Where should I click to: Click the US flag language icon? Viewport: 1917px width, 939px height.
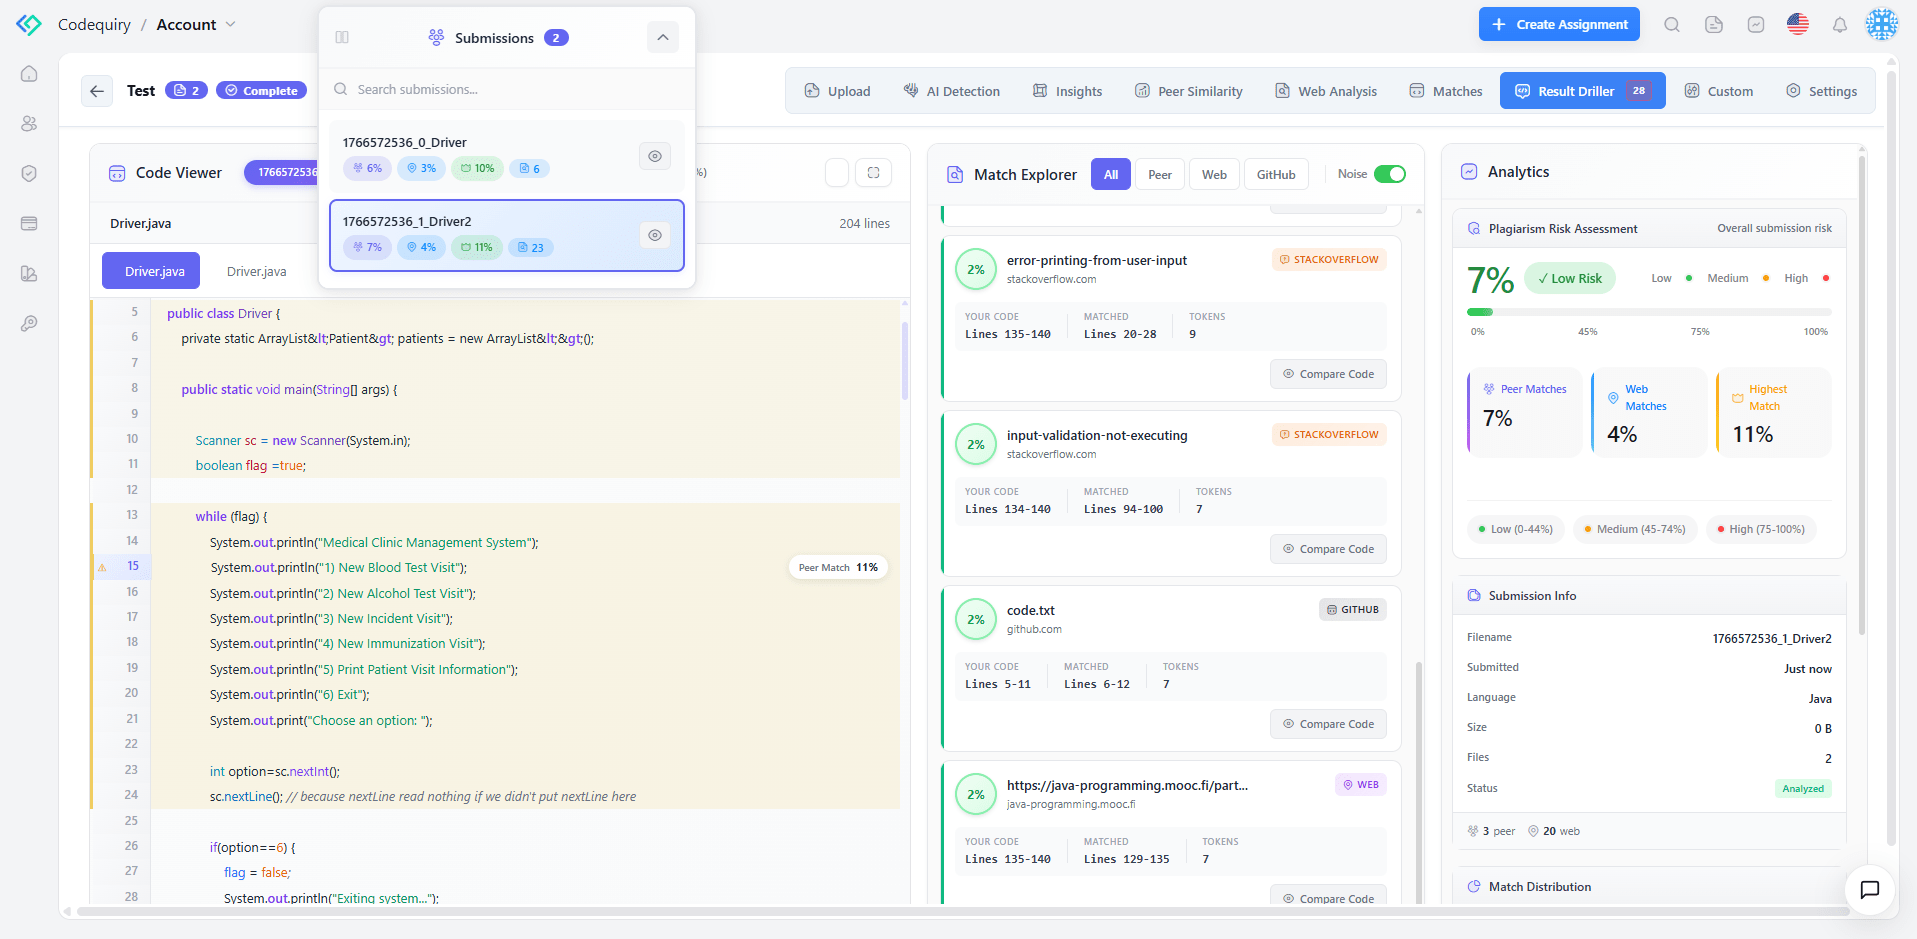coord(1797,25)
